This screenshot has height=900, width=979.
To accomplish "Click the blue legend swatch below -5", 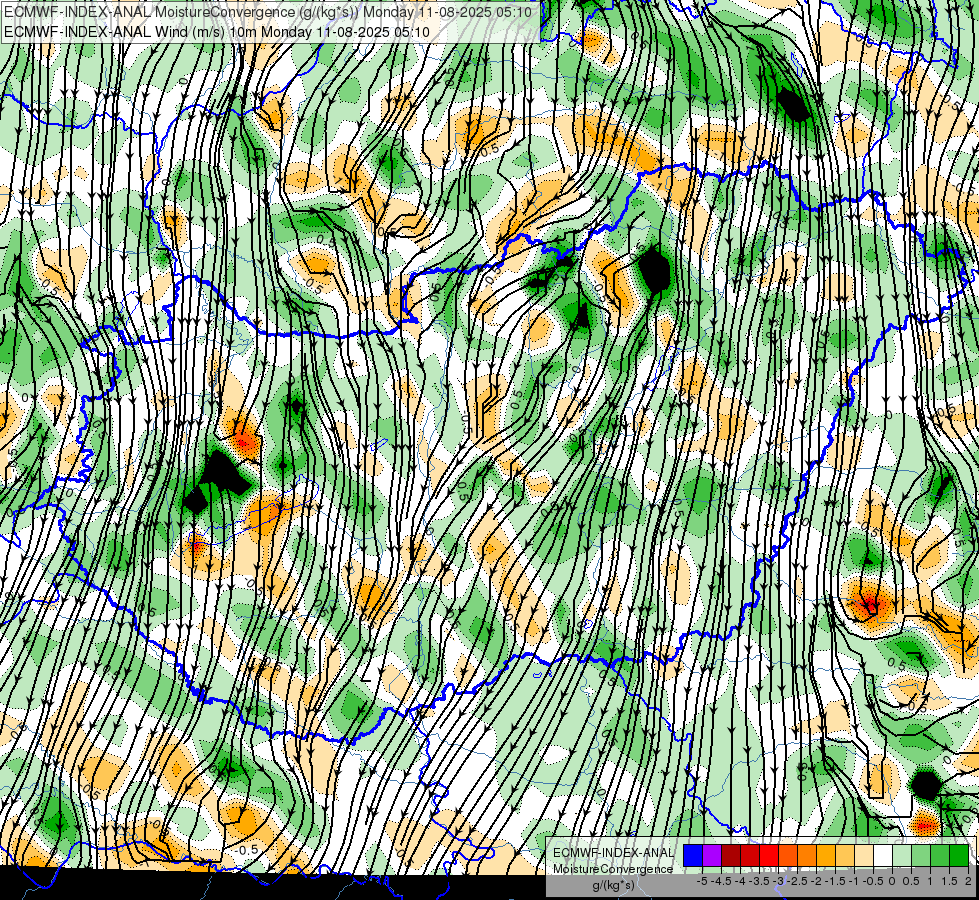I will 693,855.
